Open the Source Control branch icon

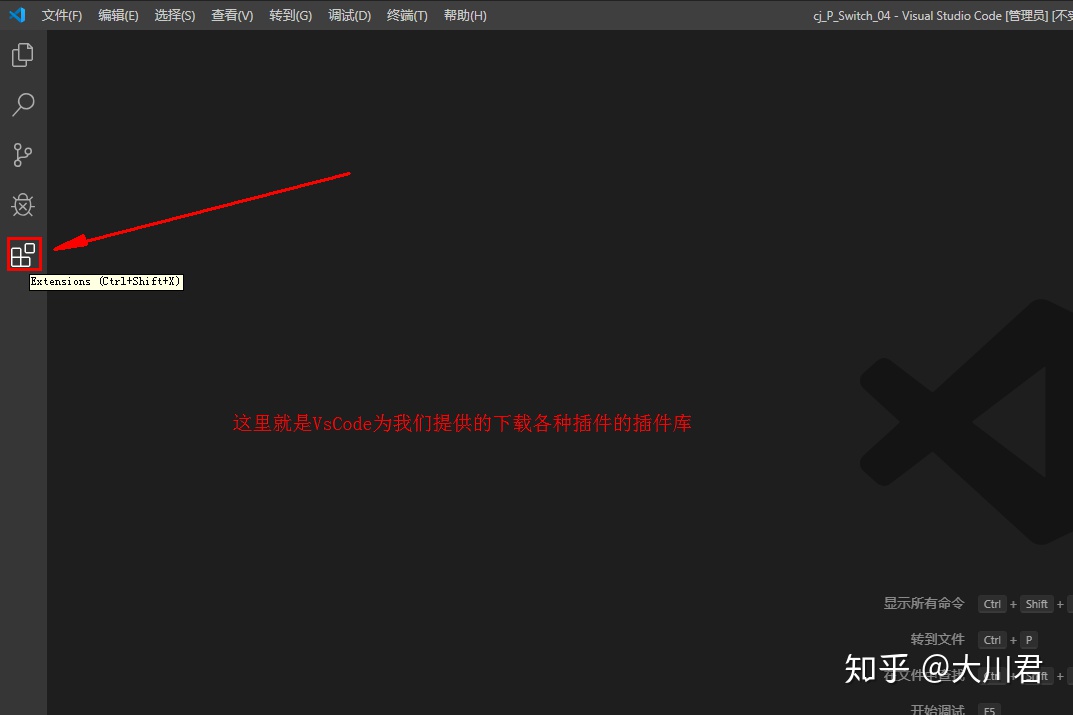tap(23, 155)
